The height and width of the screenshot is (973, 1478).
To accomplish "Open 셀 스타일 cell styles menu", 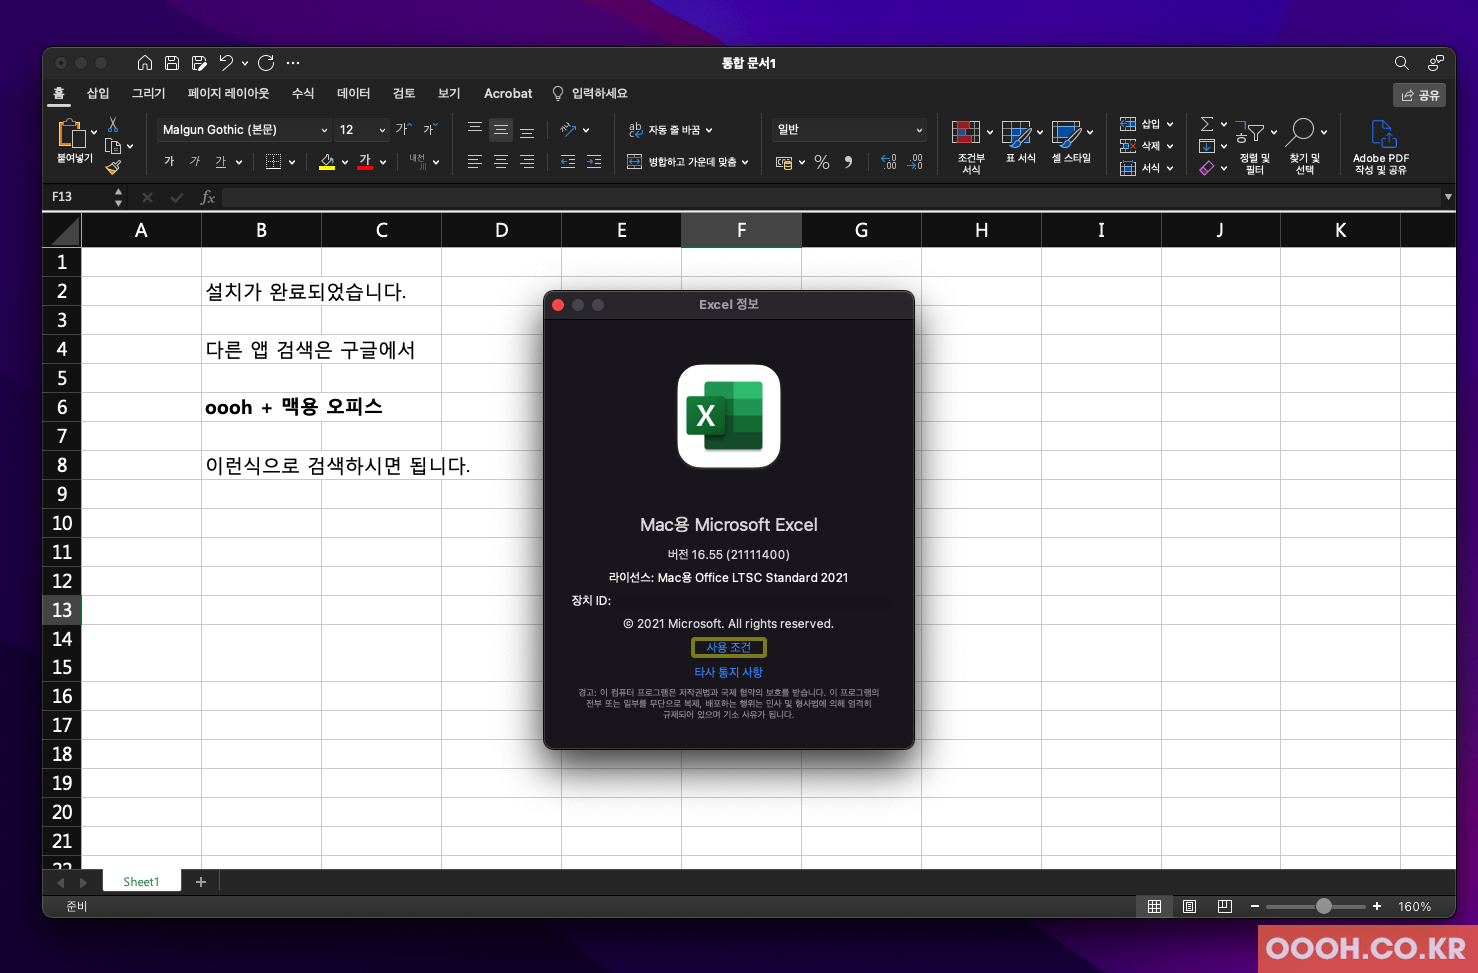I will click(1071, 142).
